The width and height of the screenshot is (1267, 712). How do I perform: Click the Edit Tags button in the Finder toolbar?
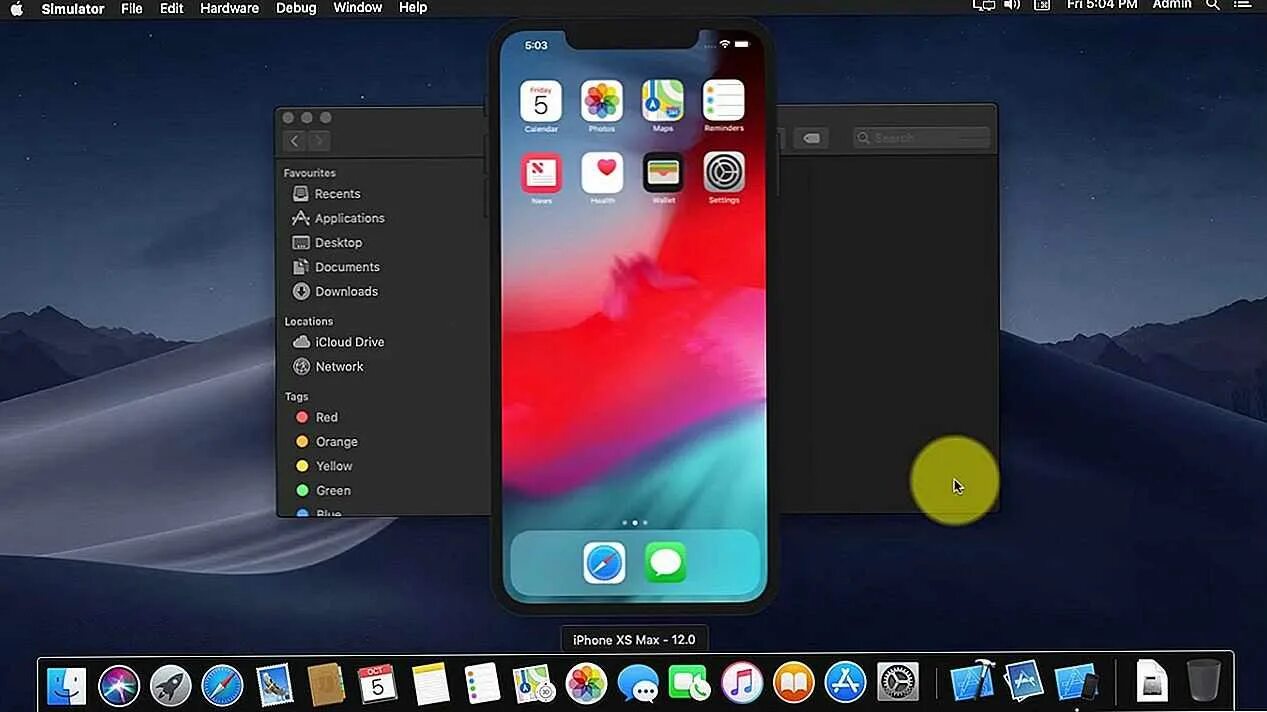coord(811,138)
